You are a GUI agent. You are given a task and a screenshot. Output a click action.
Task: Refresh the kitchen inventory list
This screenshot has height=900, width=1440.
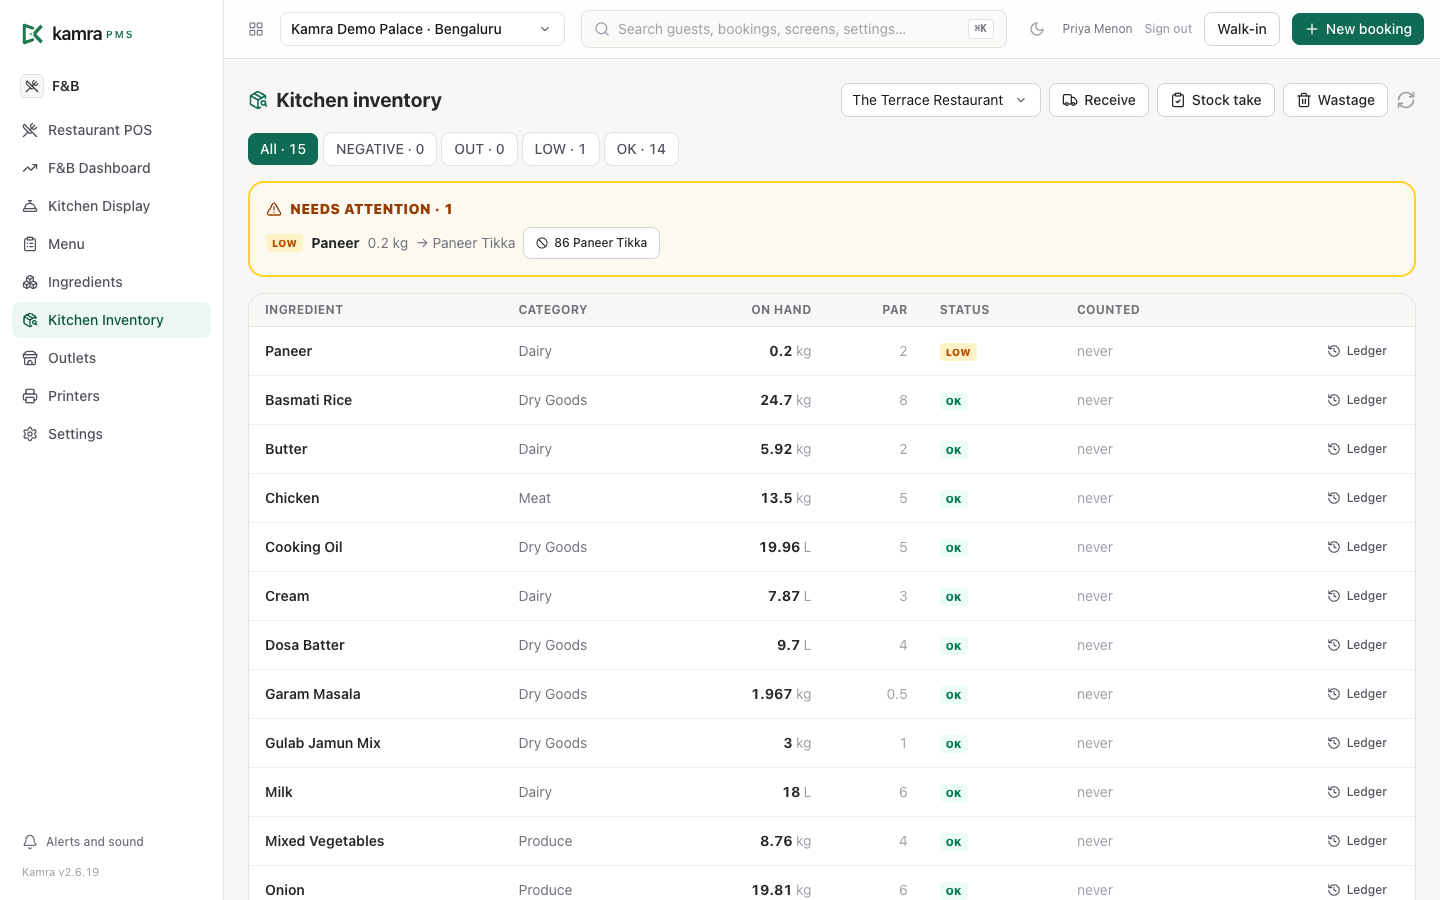(x=1406, y=100)
